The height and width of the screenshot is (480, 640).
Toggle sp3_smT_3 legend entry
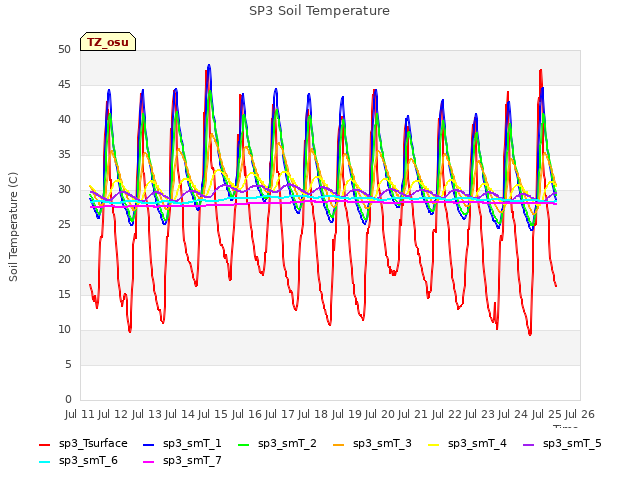[372, 444]
